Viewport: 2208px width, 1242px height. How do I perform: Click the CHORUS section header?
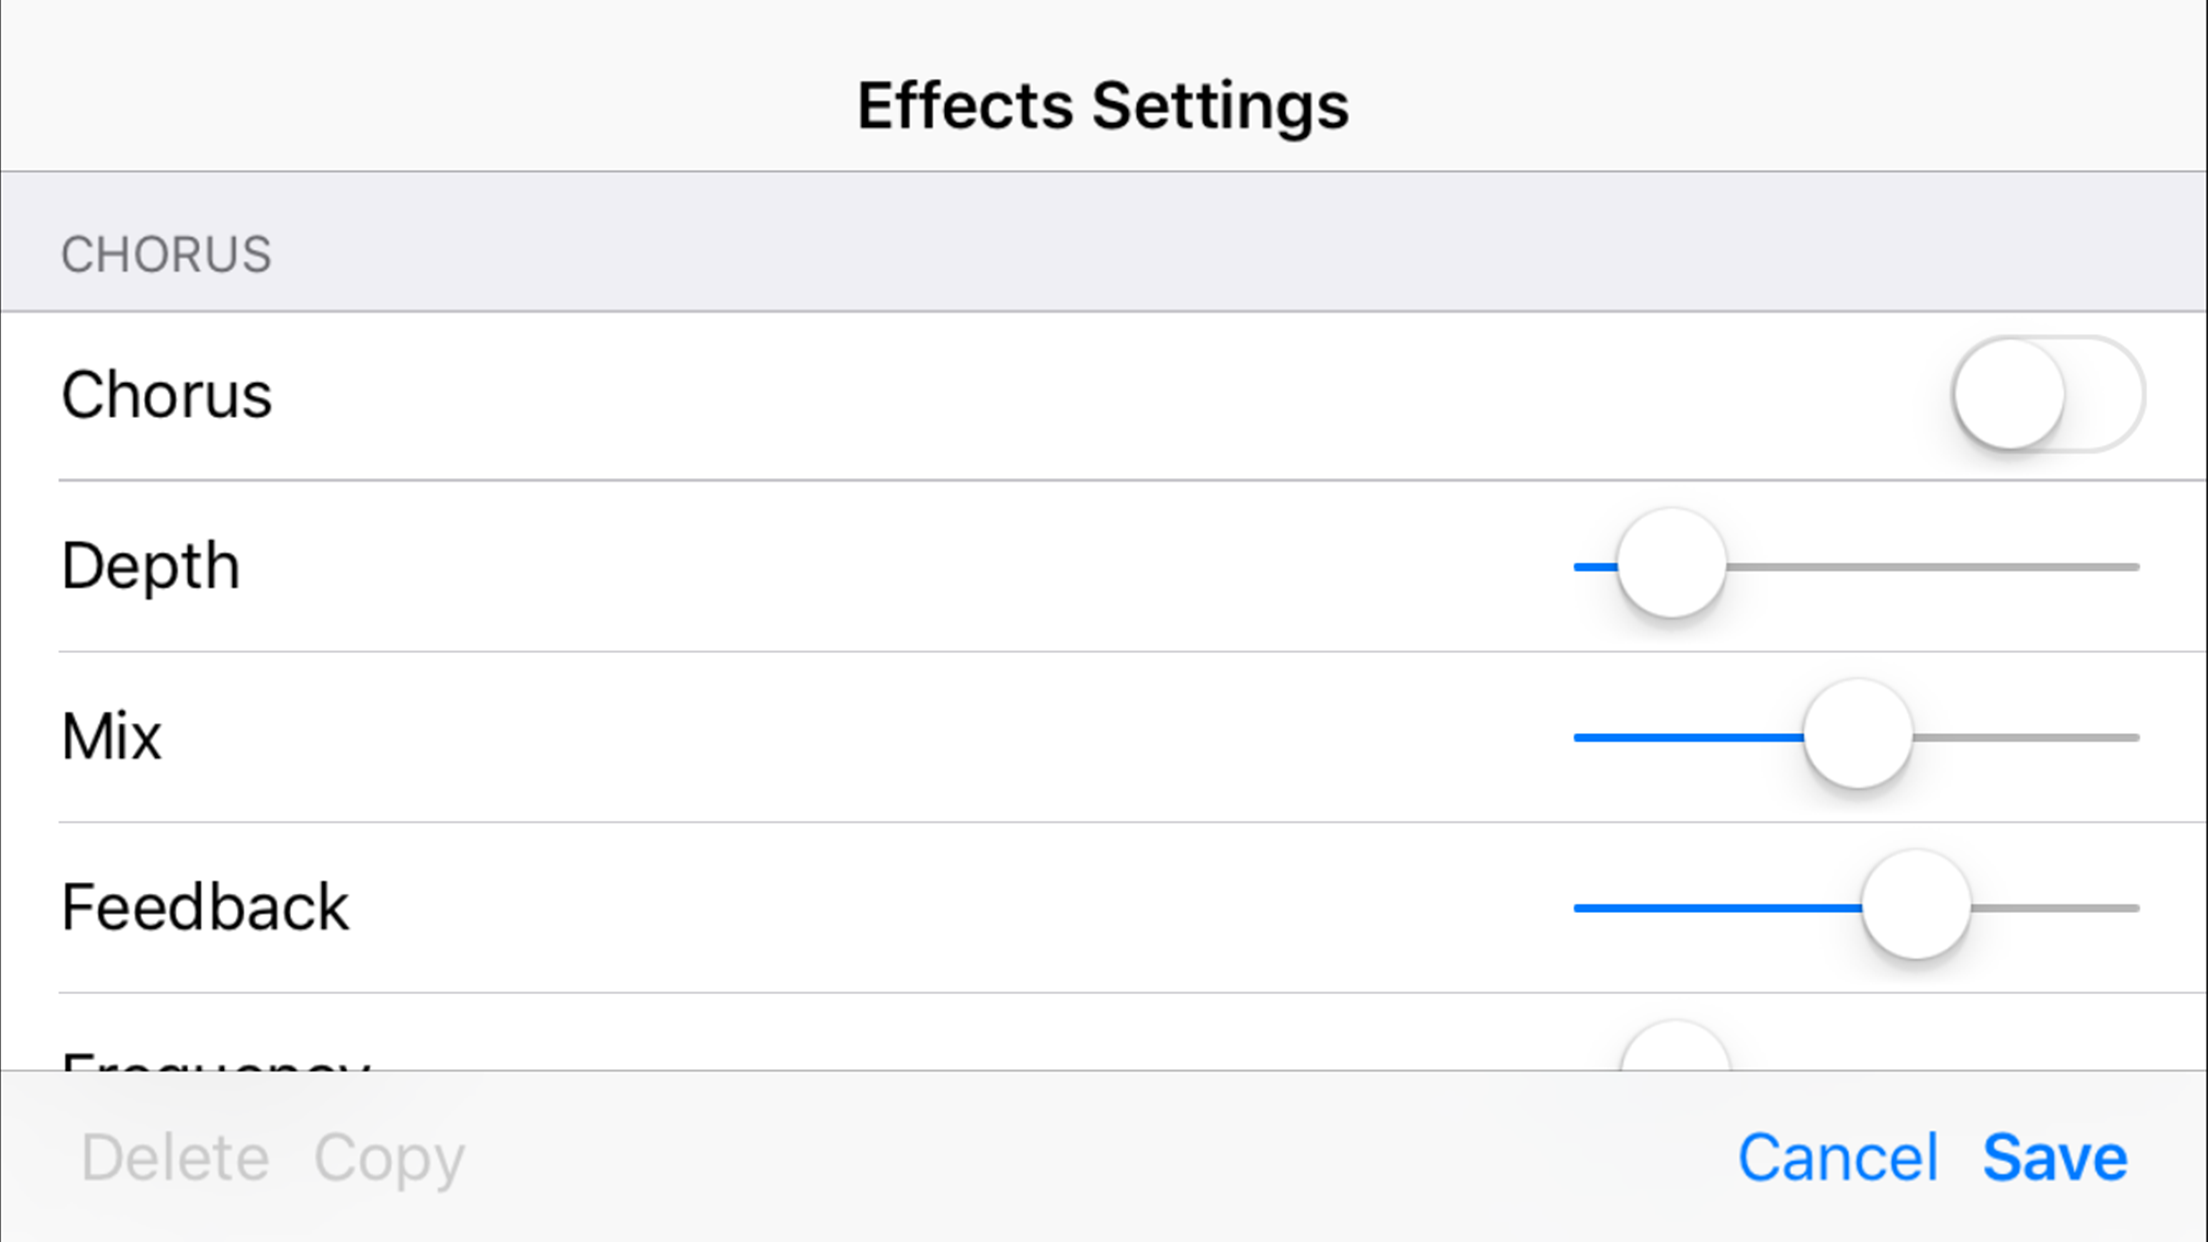click(x=166, y=254)
